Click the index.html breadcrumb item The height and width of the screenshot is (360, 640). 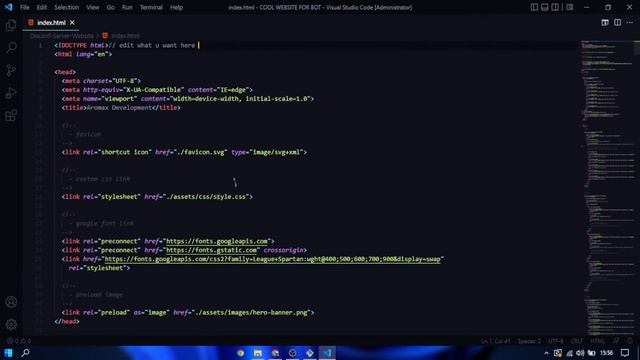pyautogui.click(x=125, y=36)
